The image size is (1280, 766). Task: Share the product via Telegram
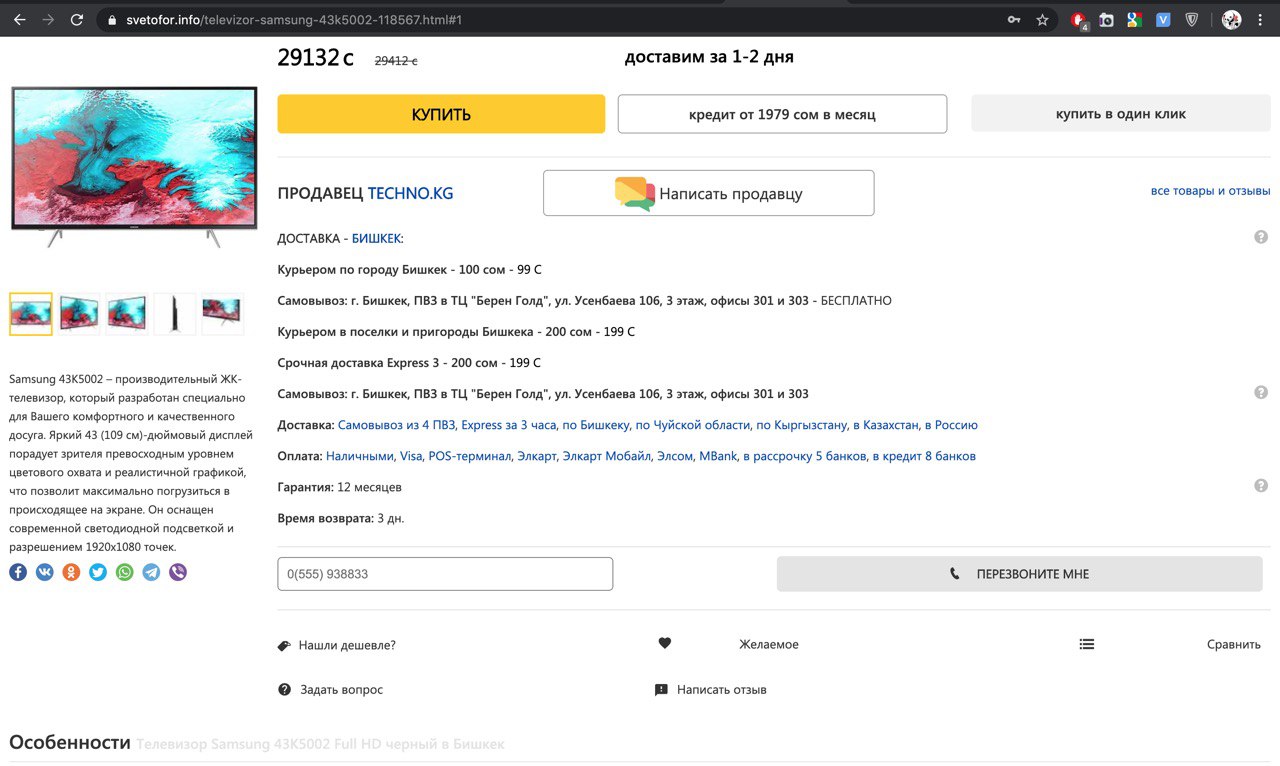tap(151, 572)
